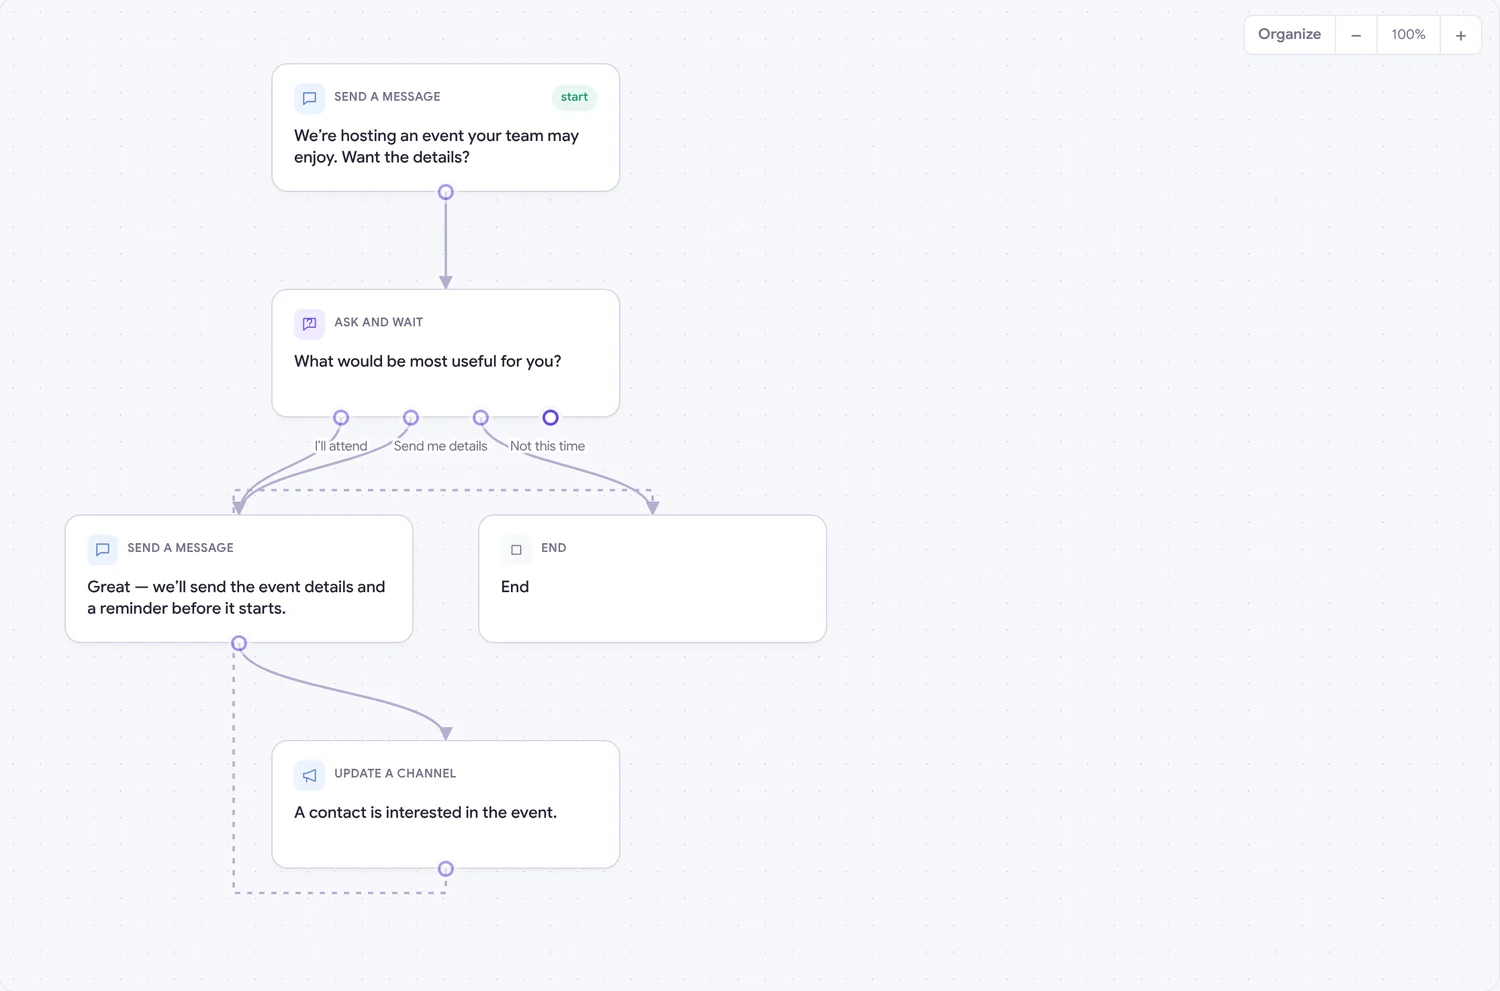Viewport: 1500px width, 991px height.
Task: Select the 'A contact is interested in the event.' text
Action: pyautogui.click(x=425, y=812)
